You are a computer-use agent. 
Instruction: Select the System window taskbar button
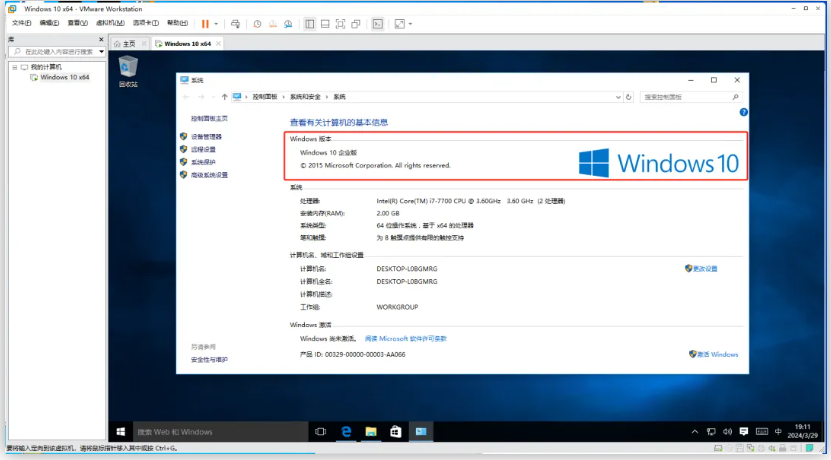coord(421,431)
